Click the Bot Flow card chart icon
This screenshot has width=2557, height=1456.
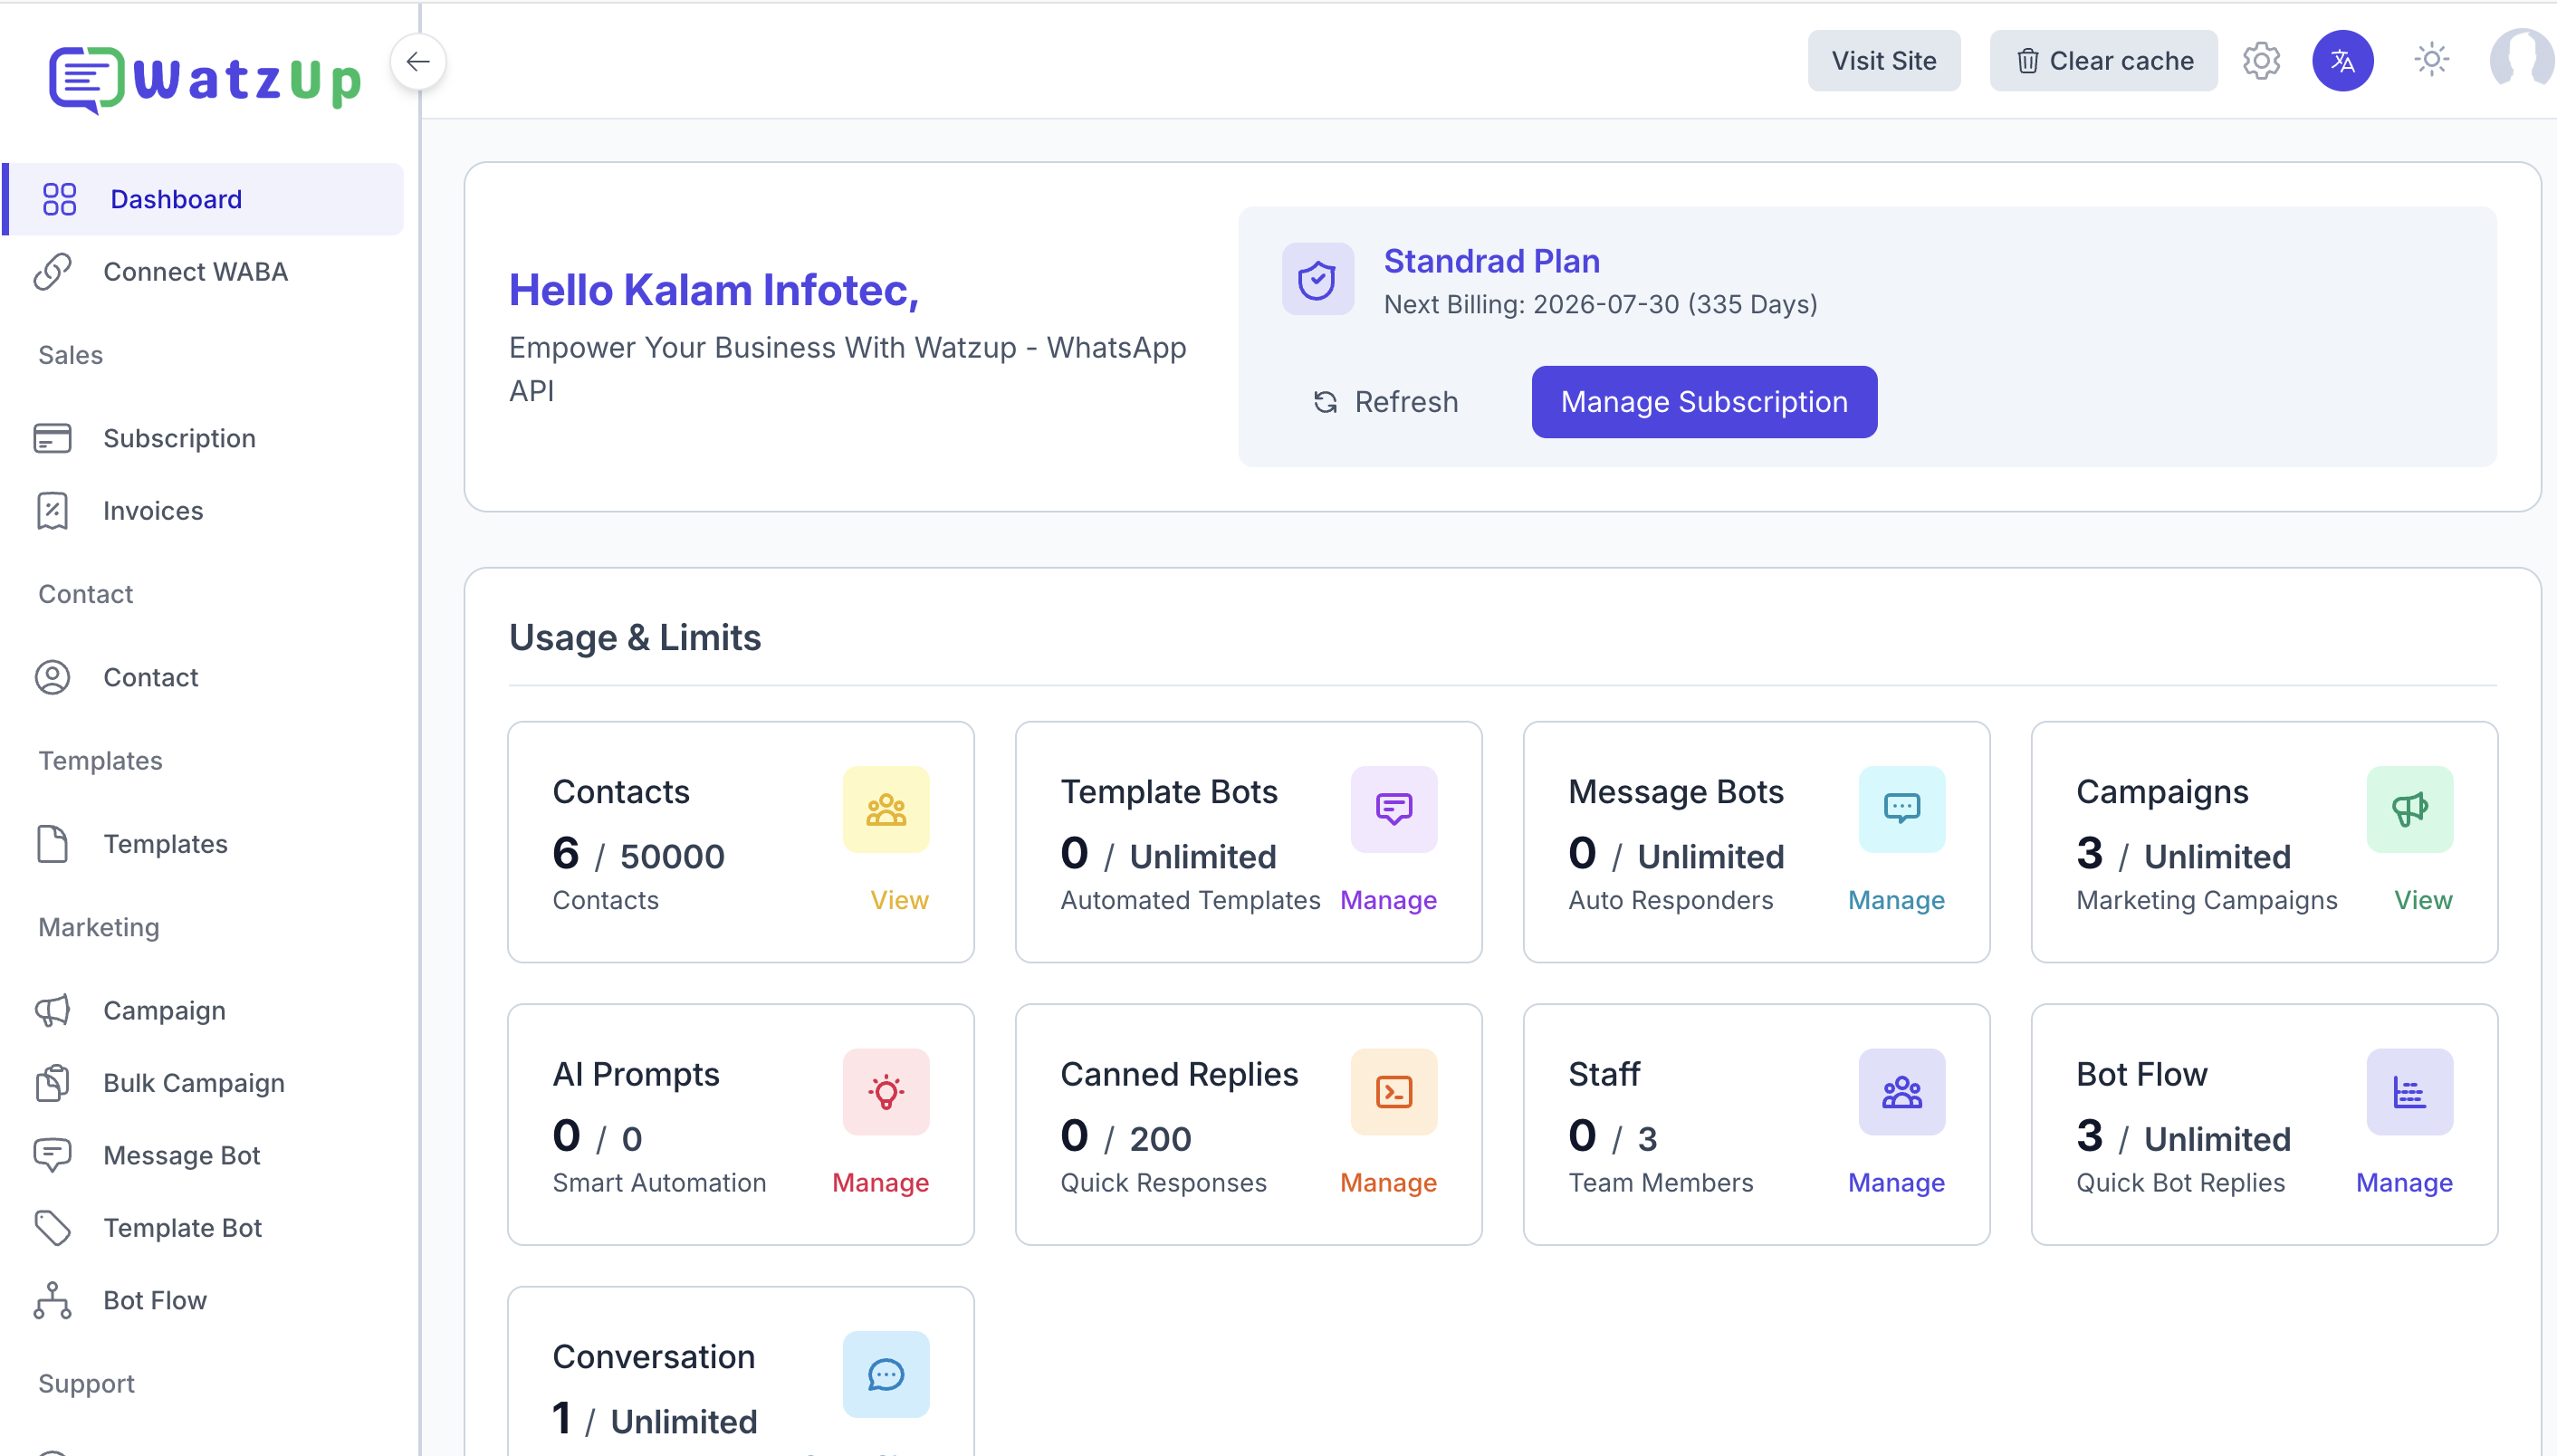[2410, 1092]
